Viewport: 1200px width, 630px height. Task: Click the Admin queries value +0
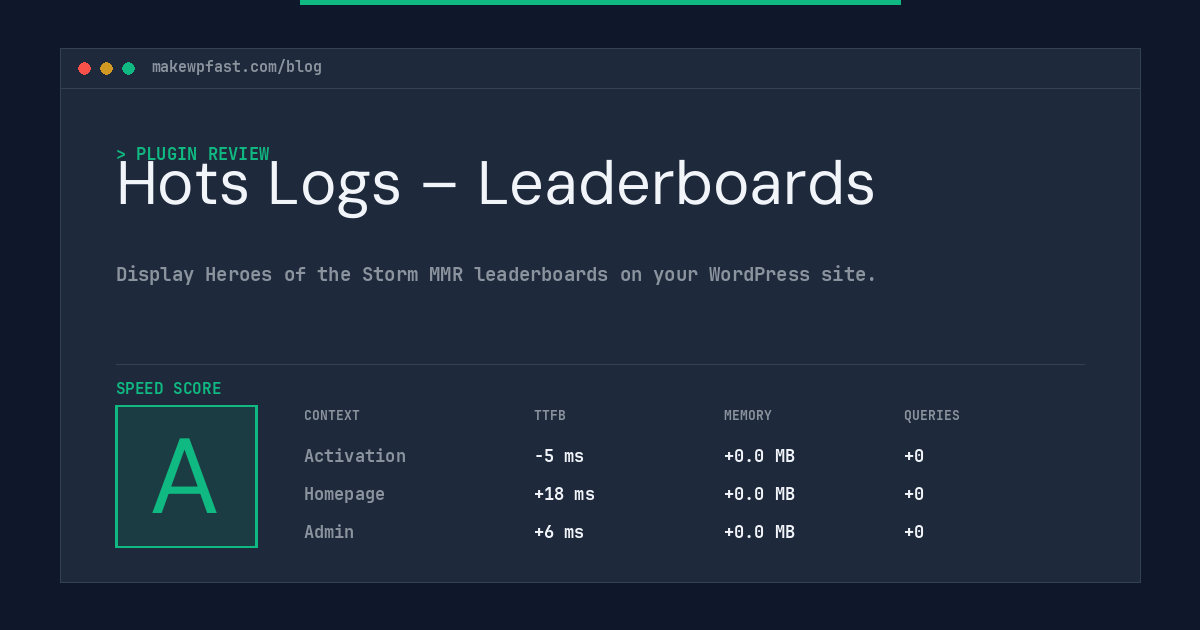(x=914, y=532)
